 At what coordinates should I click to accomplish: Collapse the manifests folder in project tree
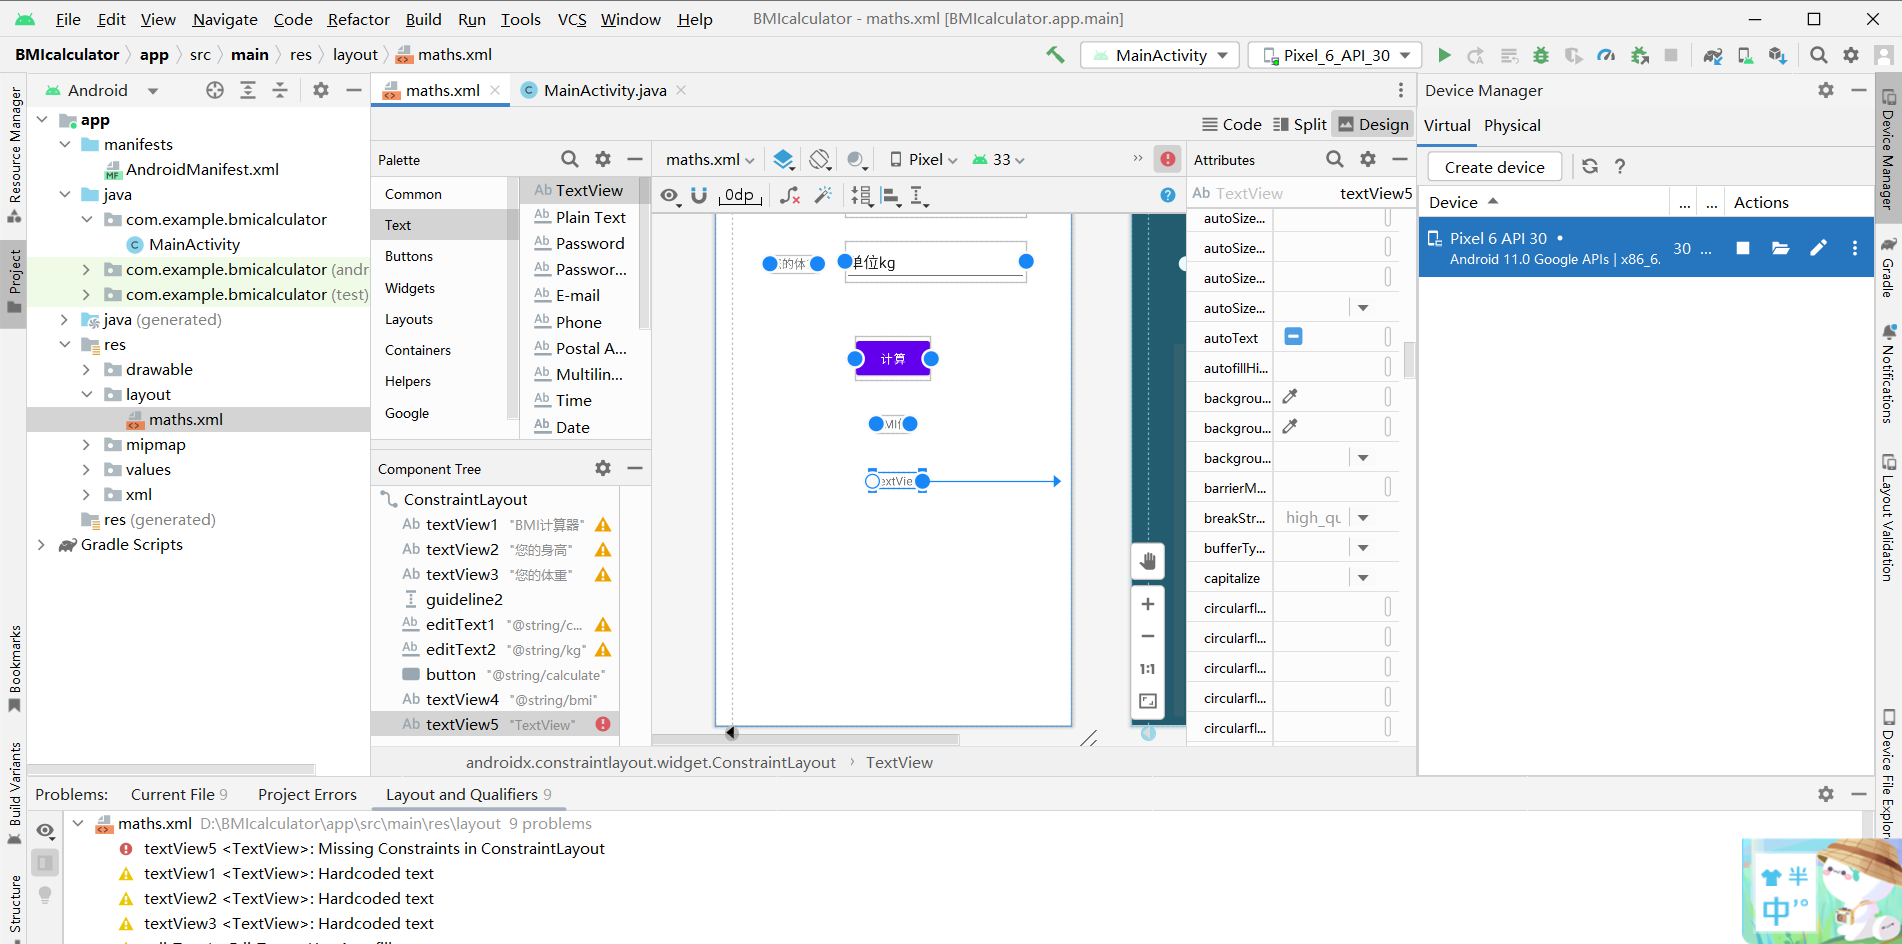[65, 144]
